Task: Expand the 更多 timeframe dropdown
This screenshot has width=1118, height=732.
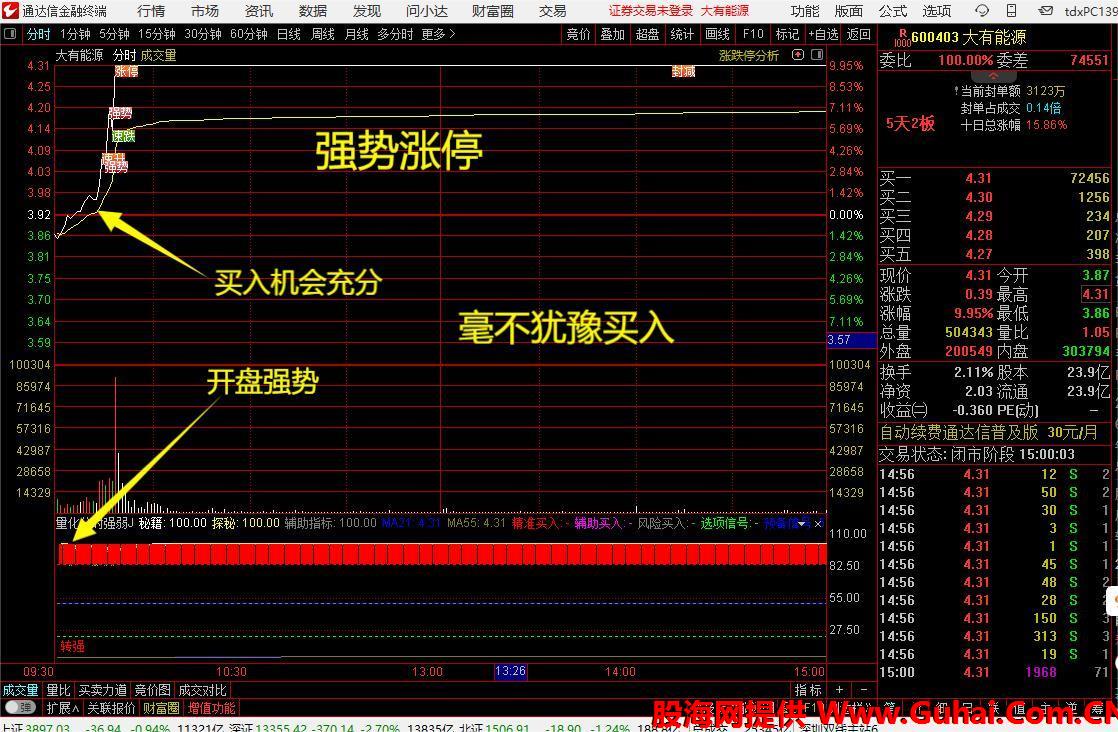Action: [x=438, y=34]
